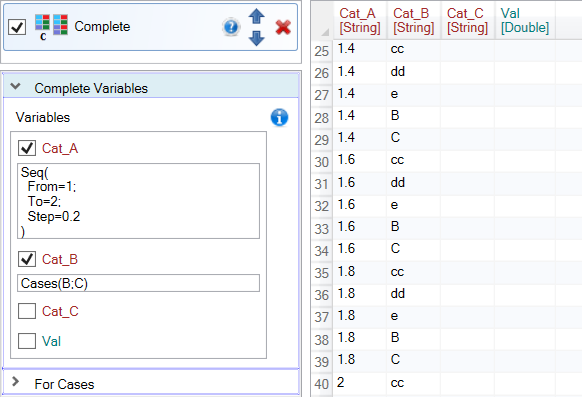Move Complete step up with arrow
Viewport: 582px width, 397px height.
(256, 16)
